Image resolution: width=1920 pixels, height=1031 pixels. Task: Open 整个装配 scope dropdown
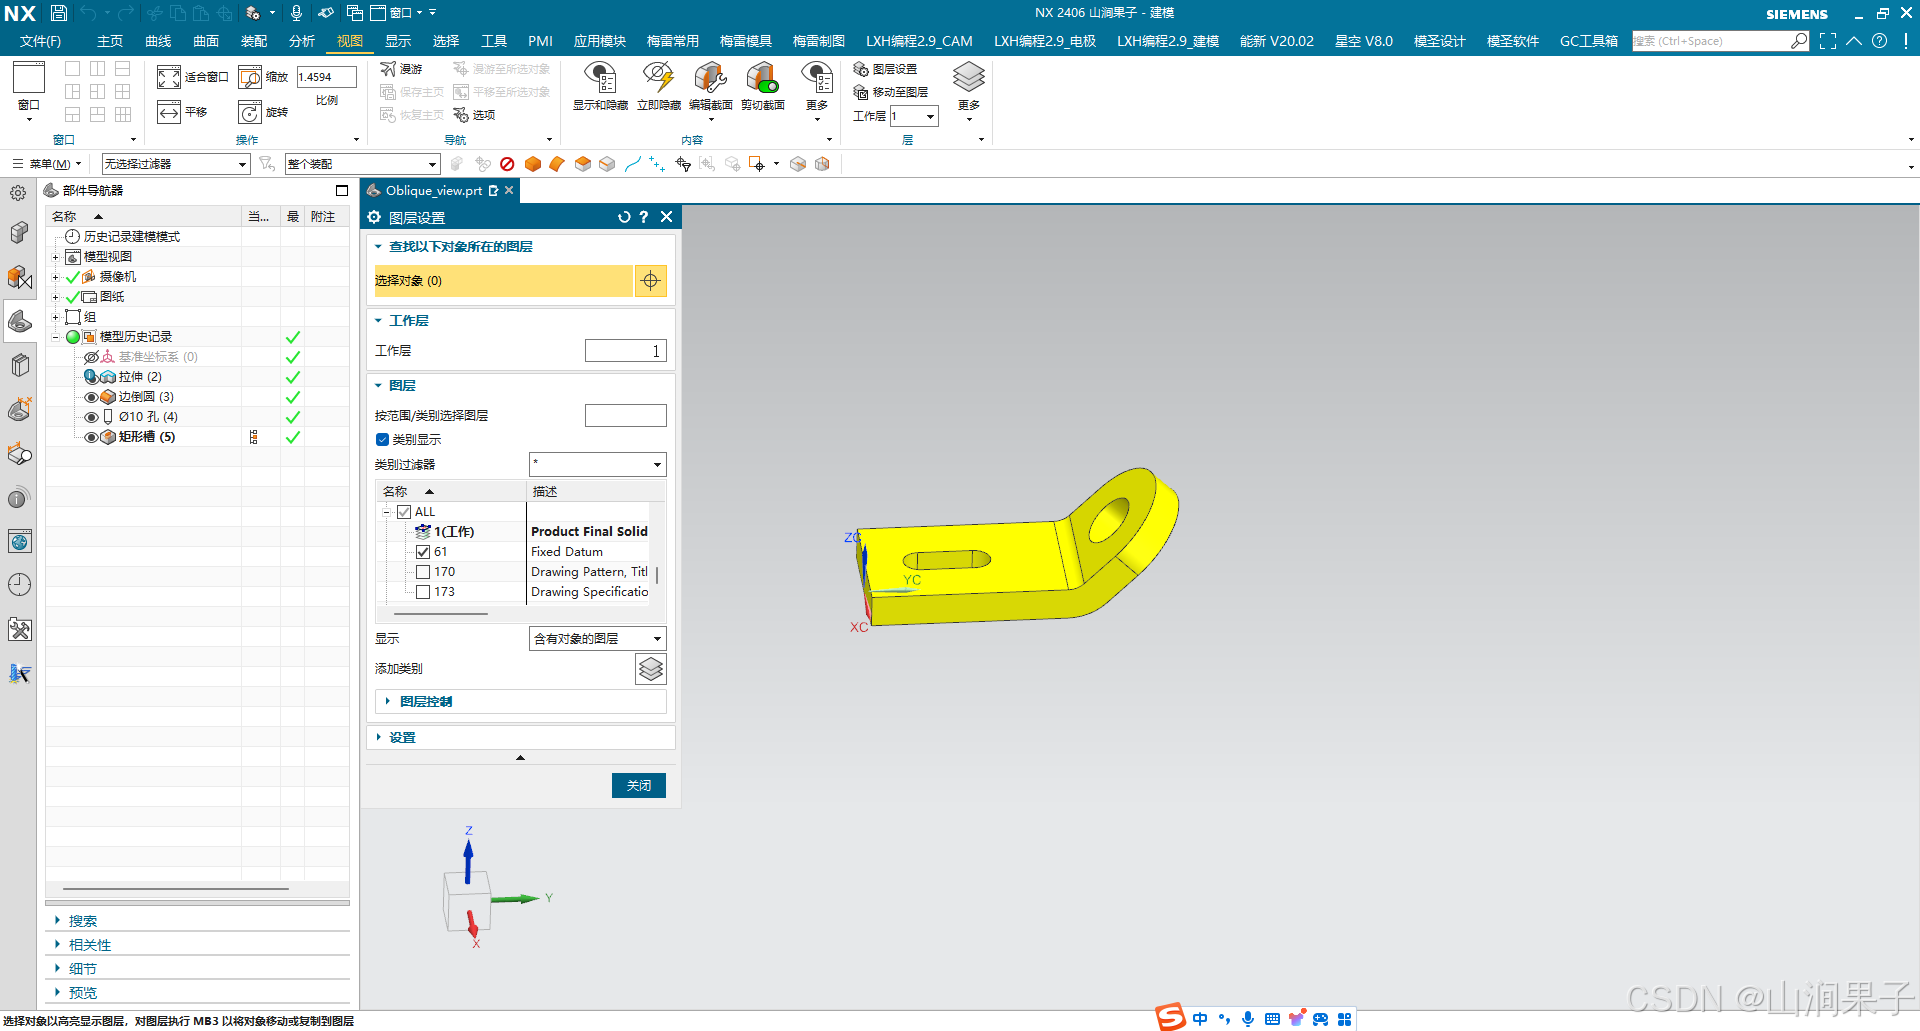(362, 164)
